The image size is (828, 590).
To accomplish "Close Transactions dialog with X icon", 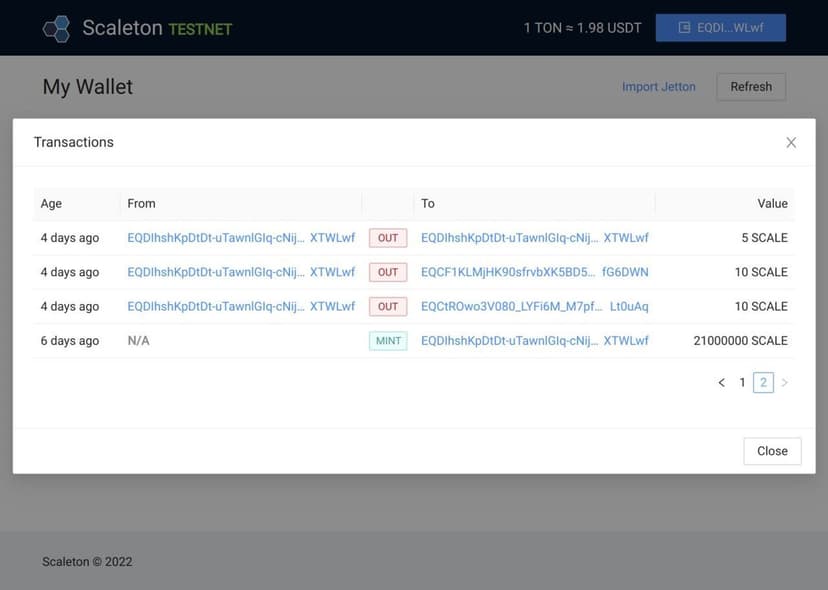I will coord(791,143).
